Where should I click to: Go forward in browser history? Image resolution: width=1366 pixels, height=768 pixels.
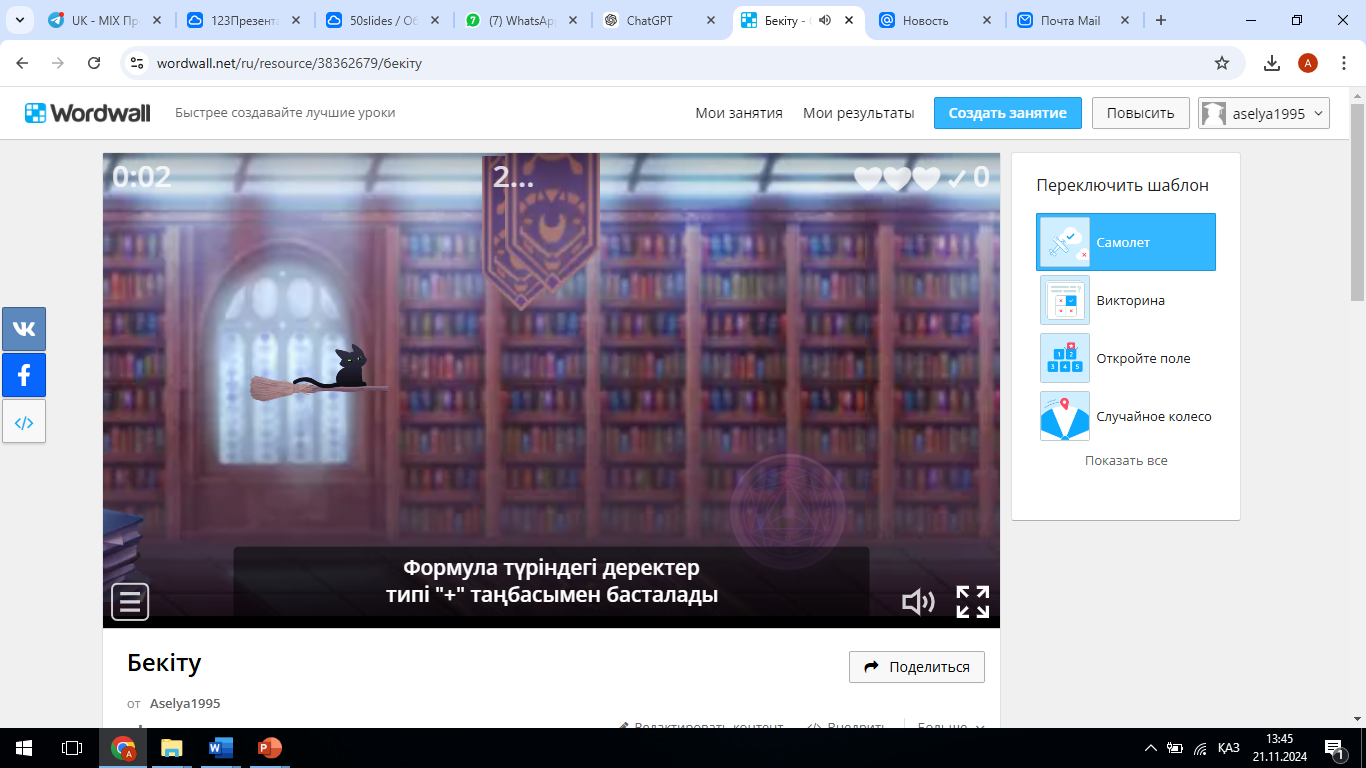[58, 63]
